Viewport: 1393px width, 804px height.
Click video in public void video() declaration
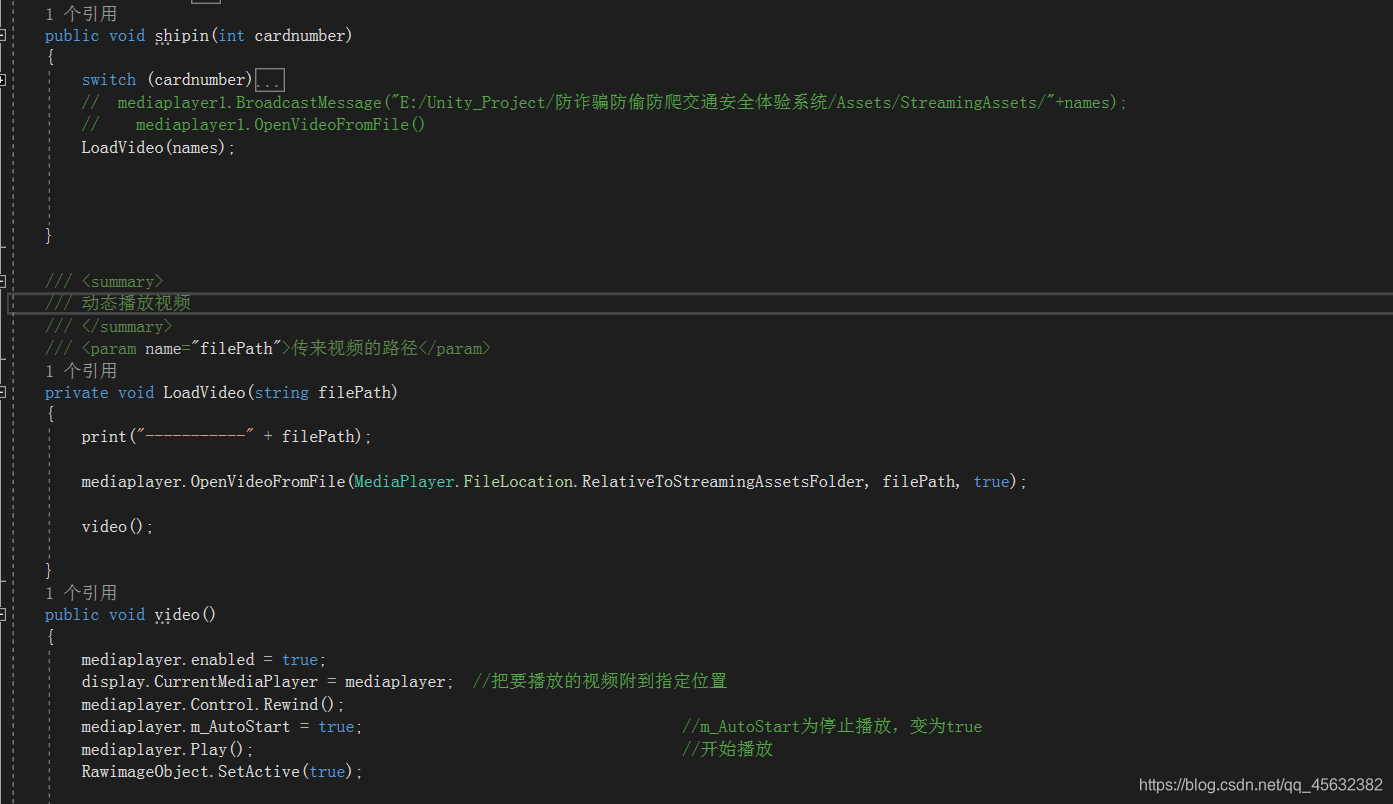click(x=177, y=614)
